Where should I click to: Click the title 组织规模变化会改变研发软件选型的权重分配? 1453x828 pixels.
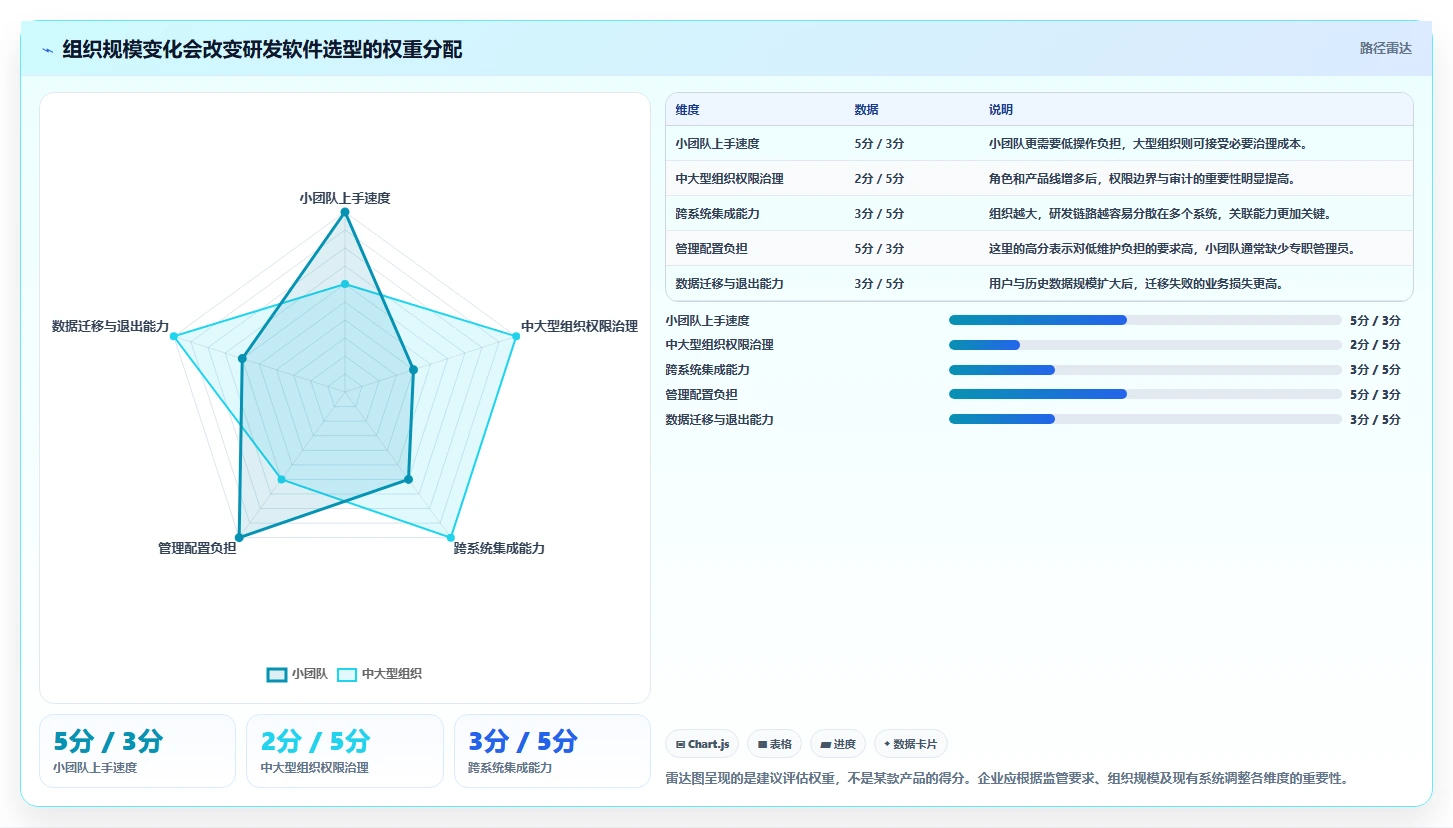tap(262, 50)
